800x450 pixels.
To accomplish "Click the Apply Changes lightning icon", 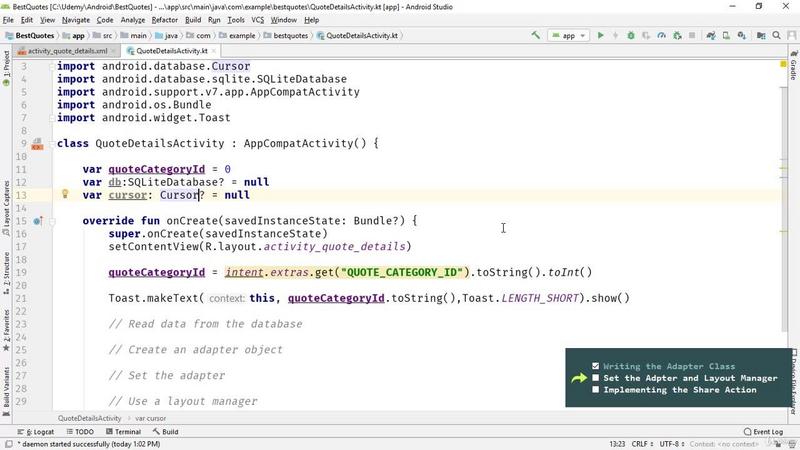I will (x=616, y=35).
